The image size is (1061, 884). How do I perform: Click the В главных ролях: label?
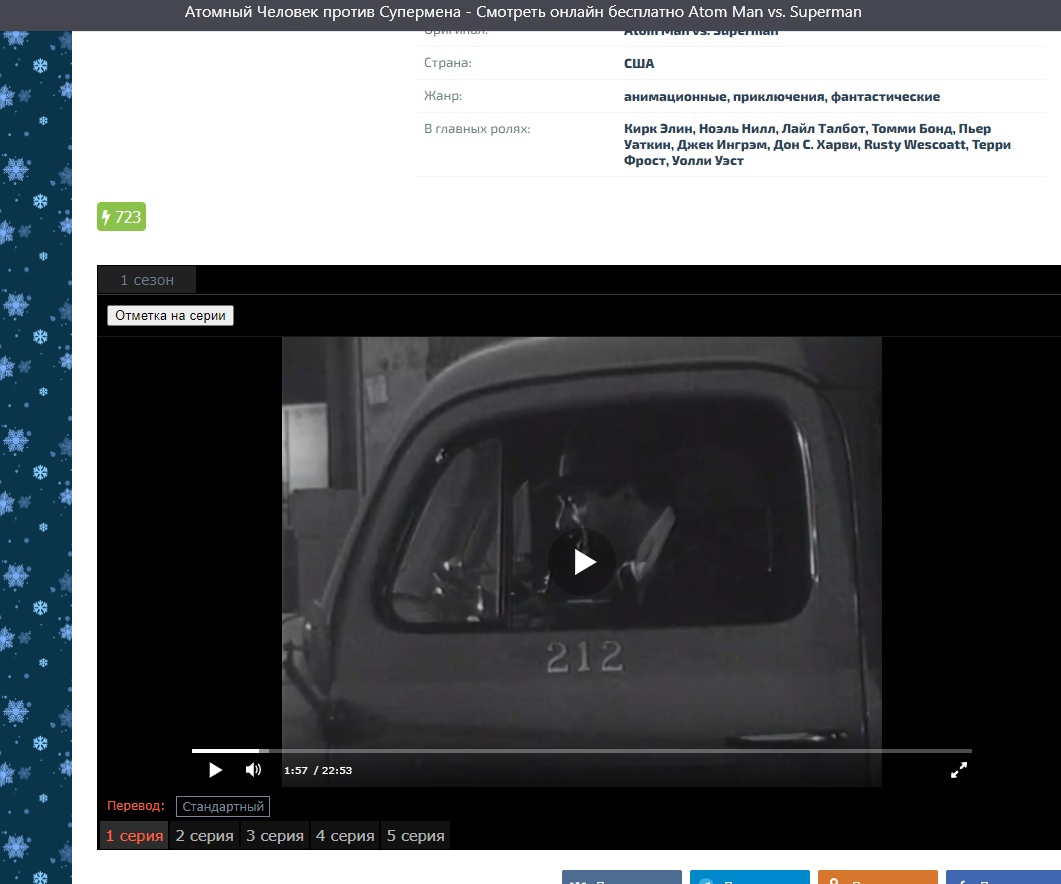[477, 129]
